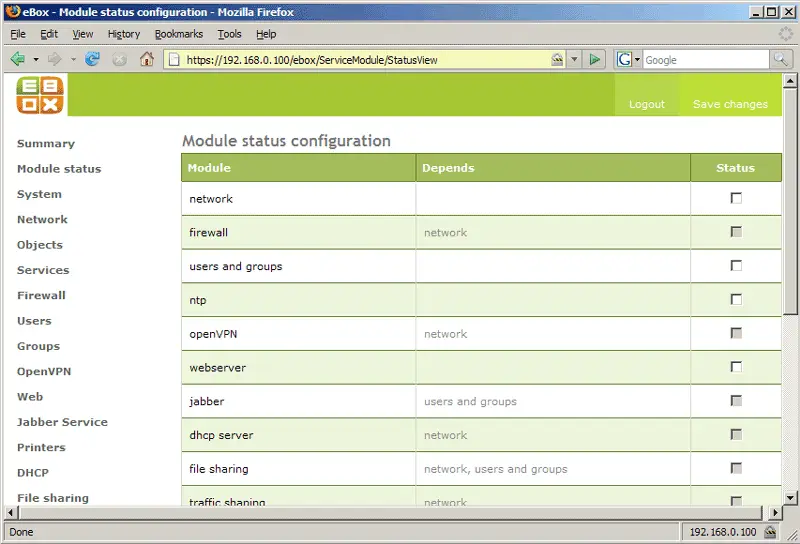The width and height of the screenshot is (800, 544).
Task: Open the History menu
Action: [123, 34]
